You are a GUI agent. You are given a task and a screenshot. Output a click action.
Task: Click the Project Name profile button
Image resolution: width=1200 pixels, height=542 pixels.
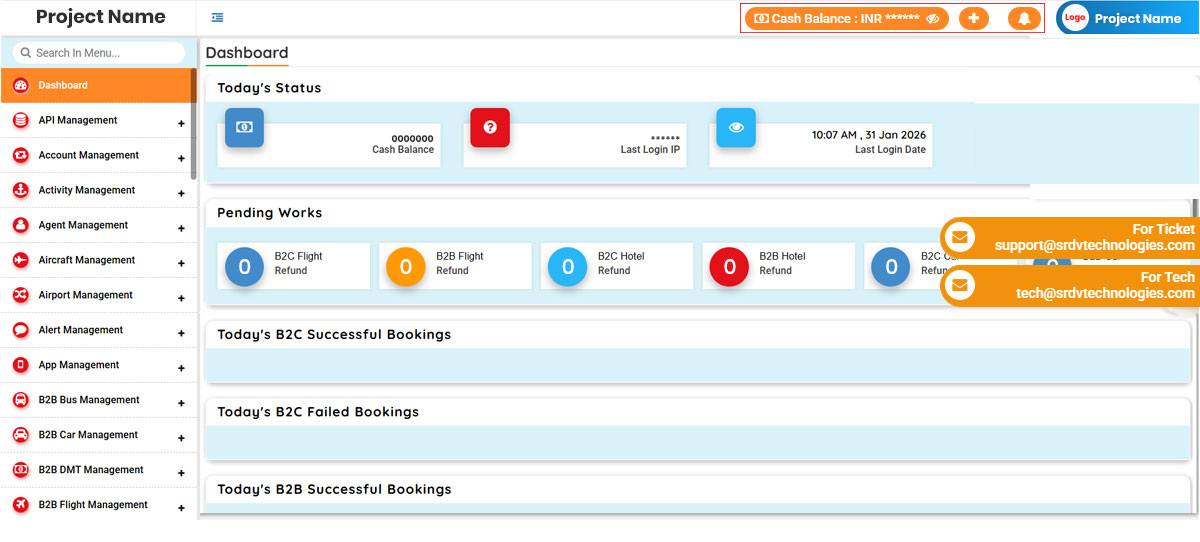point(1126,18)
